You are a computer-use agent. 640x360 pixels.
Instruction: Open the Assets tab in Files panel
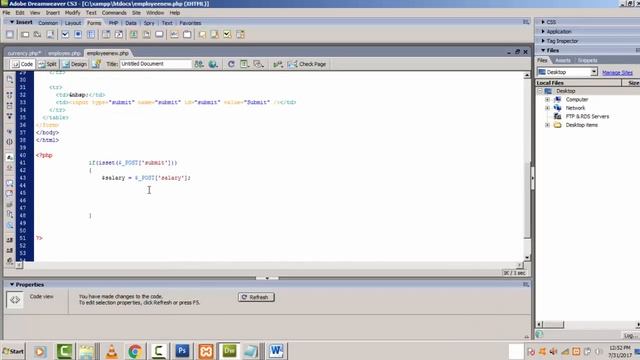(x=562, y=60)
